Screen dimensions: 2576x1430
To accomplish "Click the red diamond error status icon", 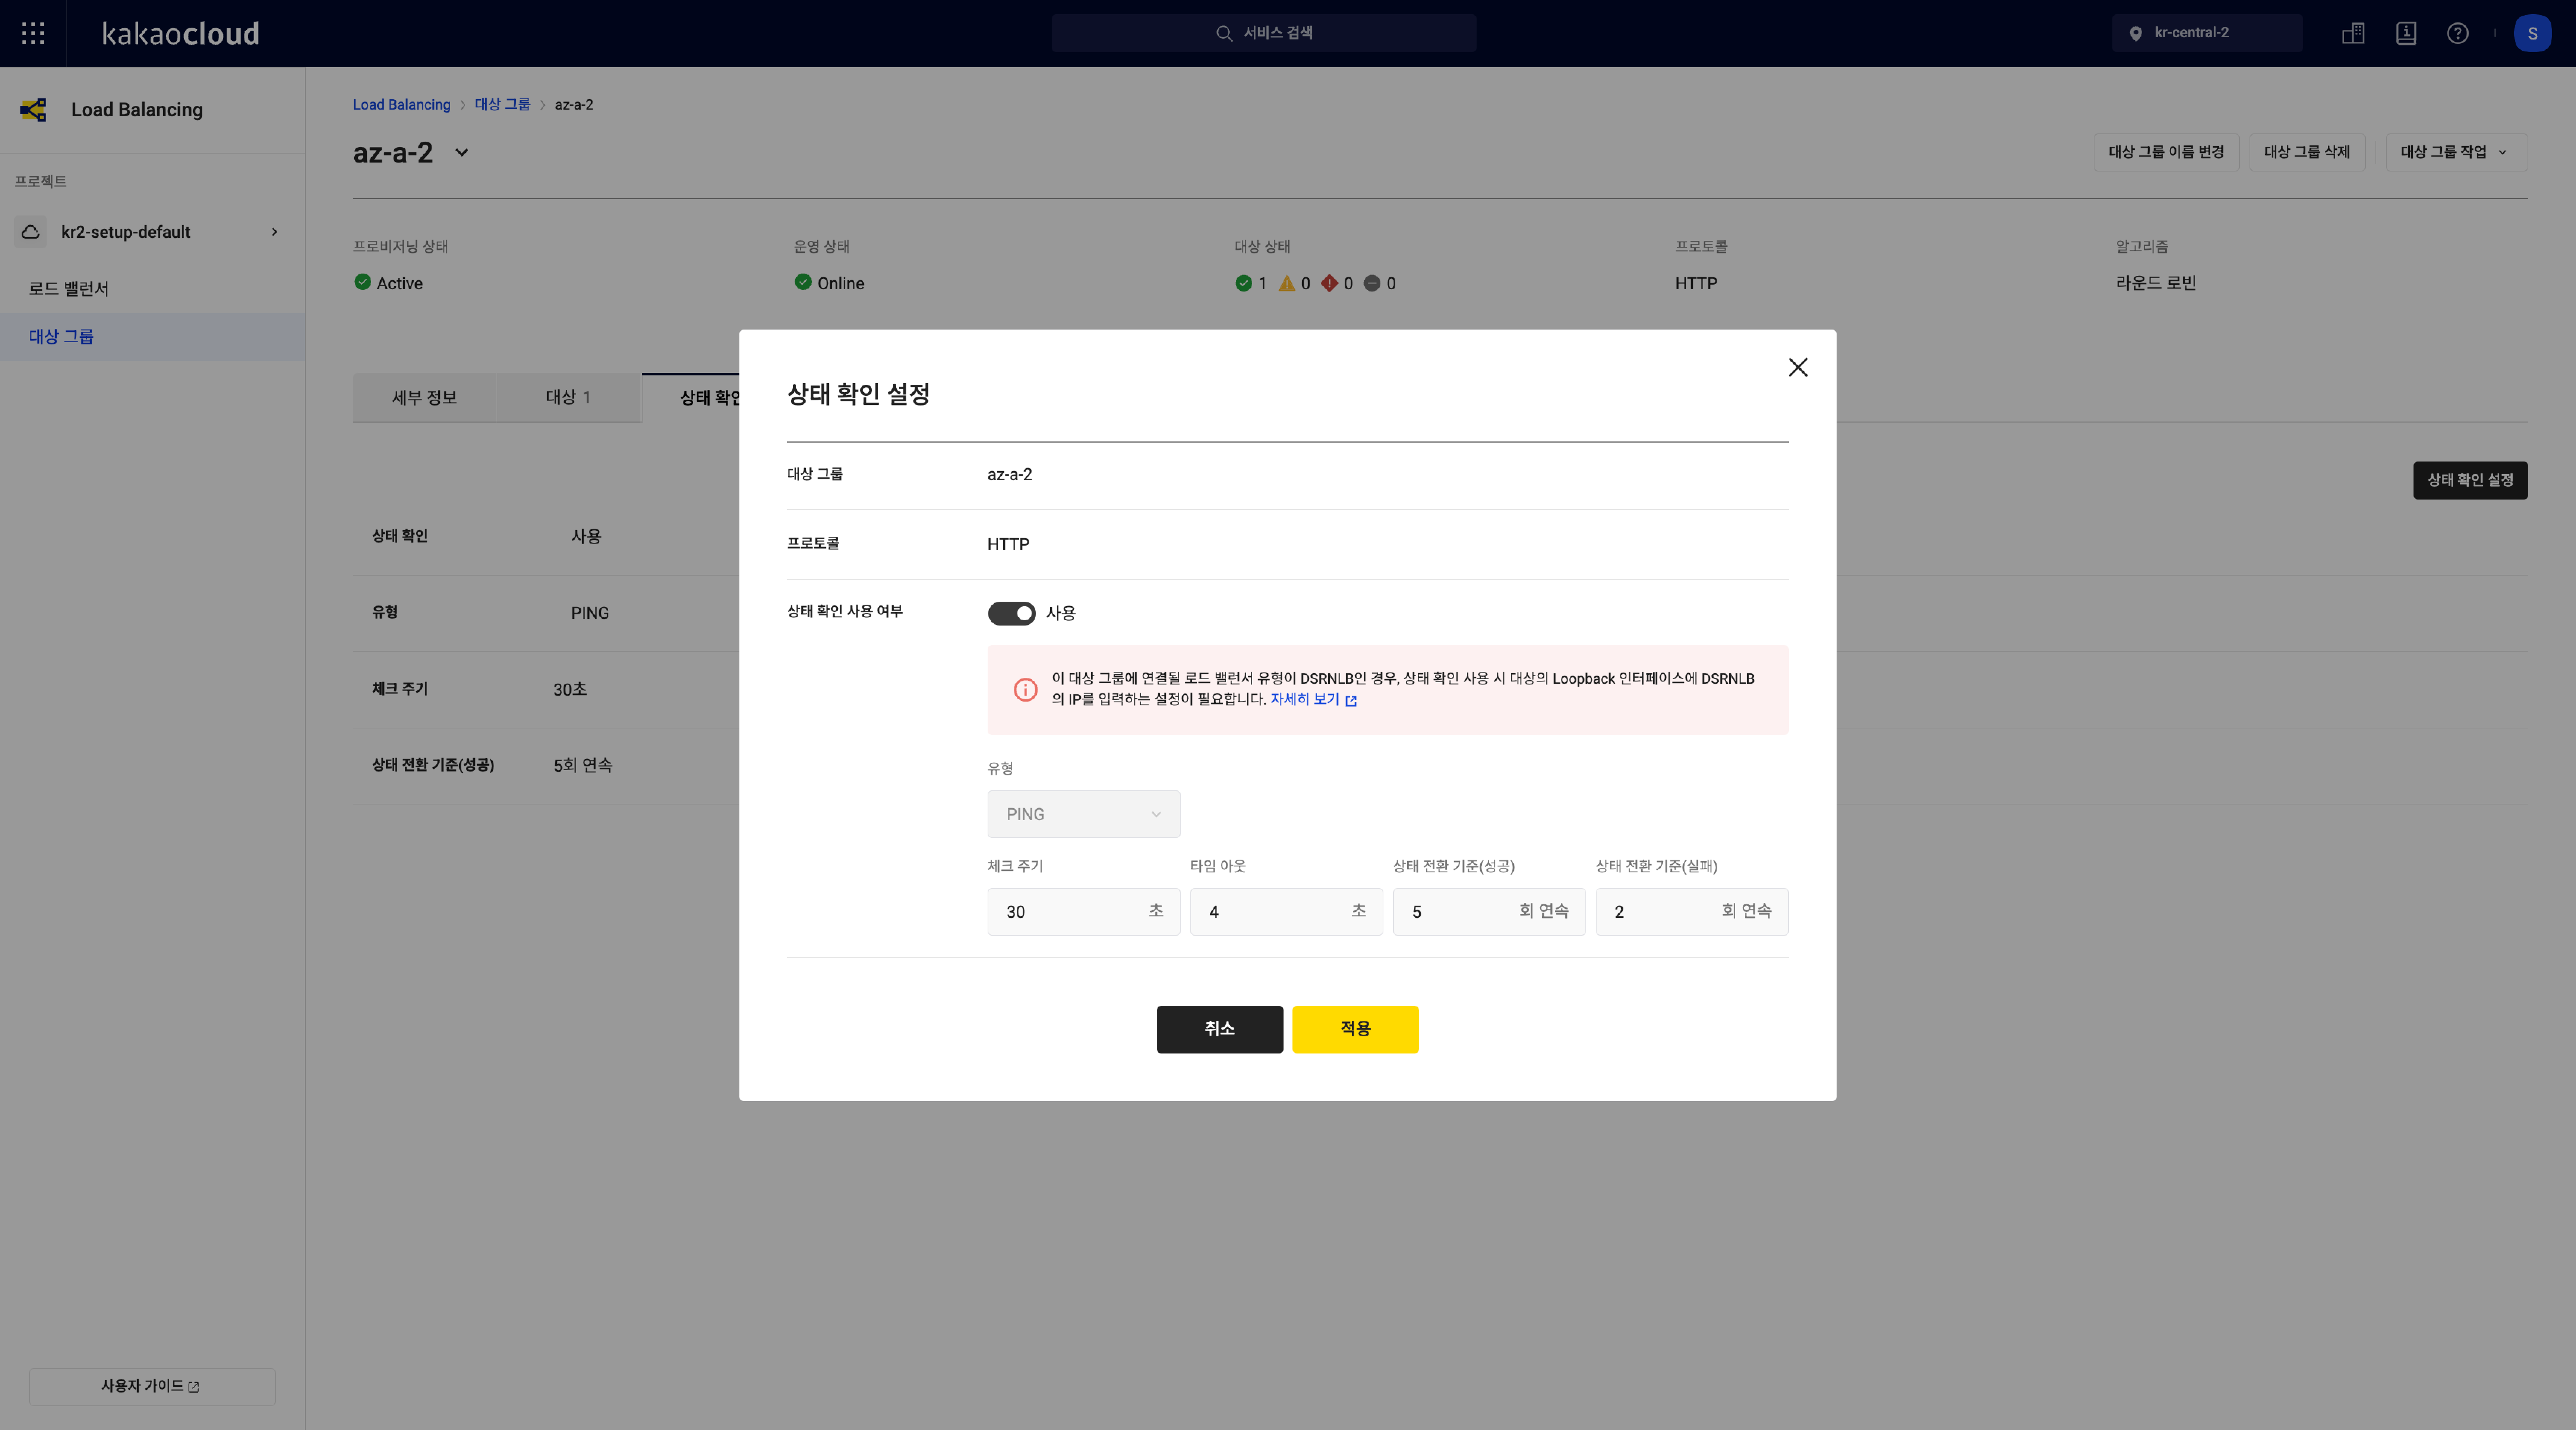I will pos(1329,283).
